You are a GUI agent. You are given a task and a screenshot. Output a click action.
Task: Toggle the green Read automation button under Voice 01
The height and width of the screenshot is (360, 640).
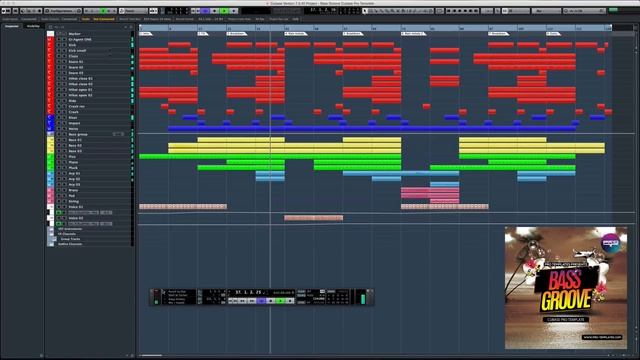(x=58, y=213)
